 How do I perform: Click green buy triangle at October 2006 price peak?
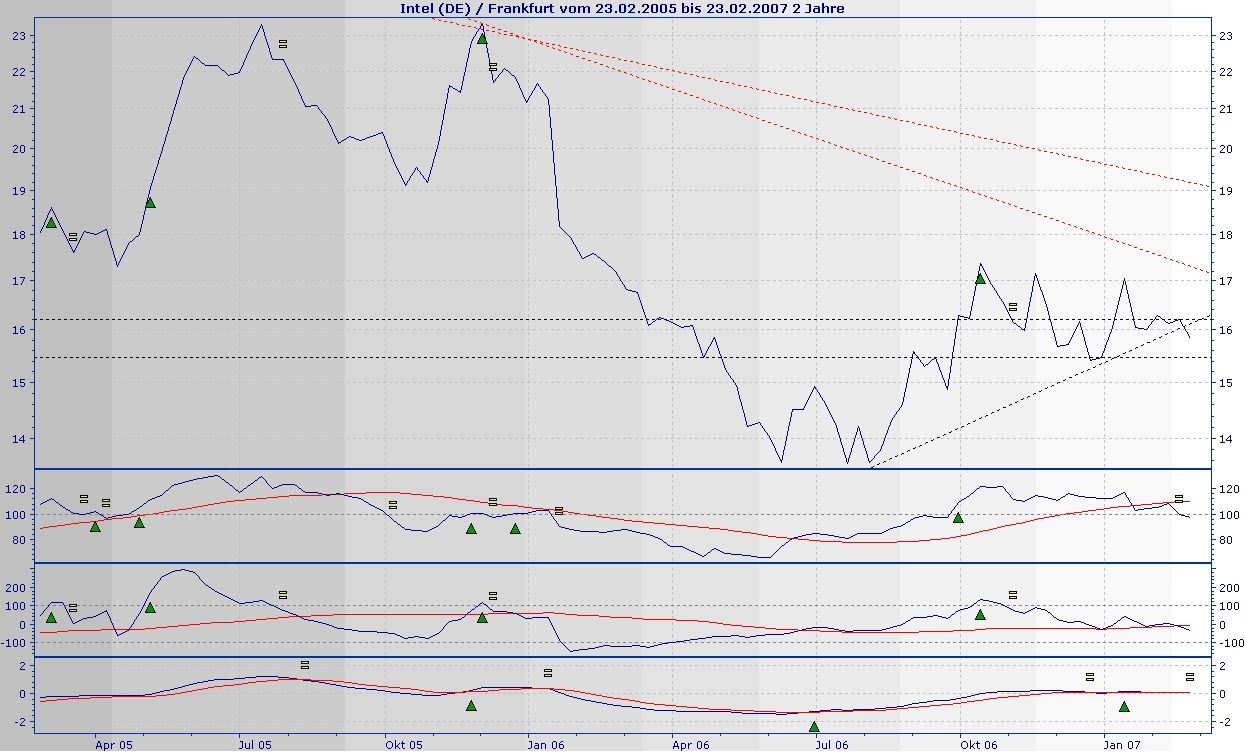pyautogui.click(x=980, y=278)
